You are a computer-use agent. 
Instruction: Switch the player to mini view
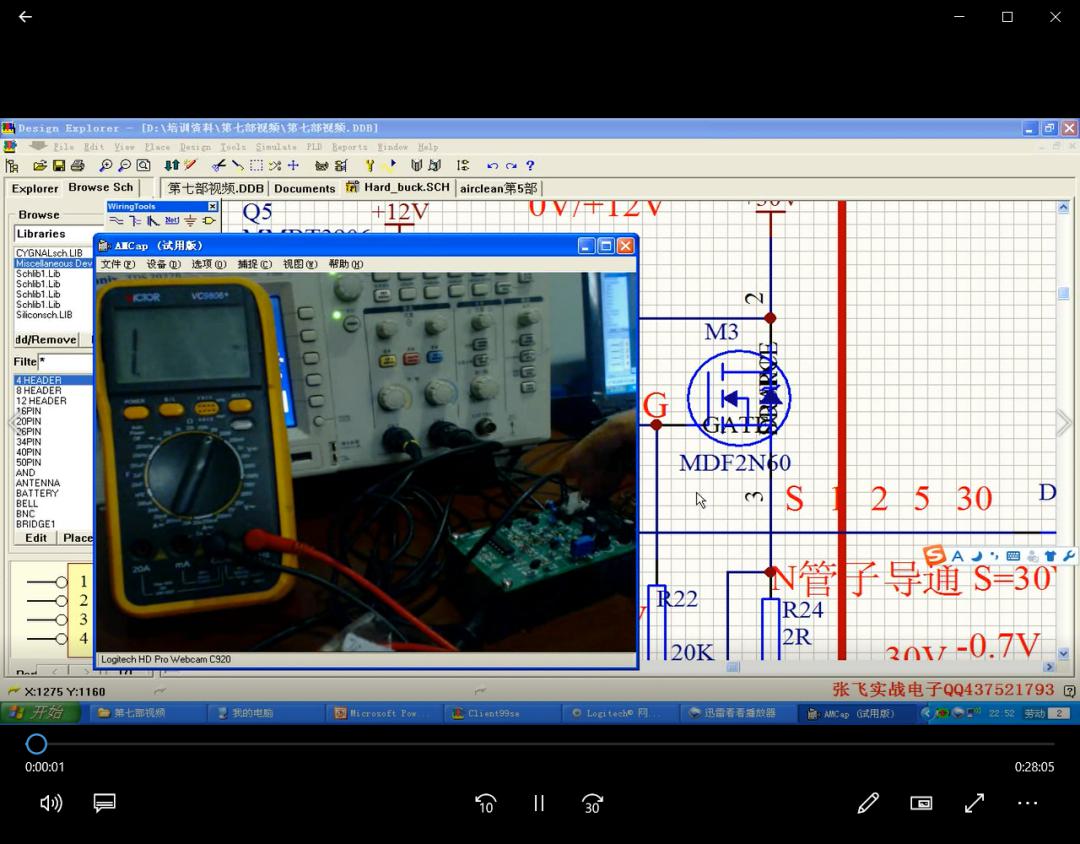921,803
